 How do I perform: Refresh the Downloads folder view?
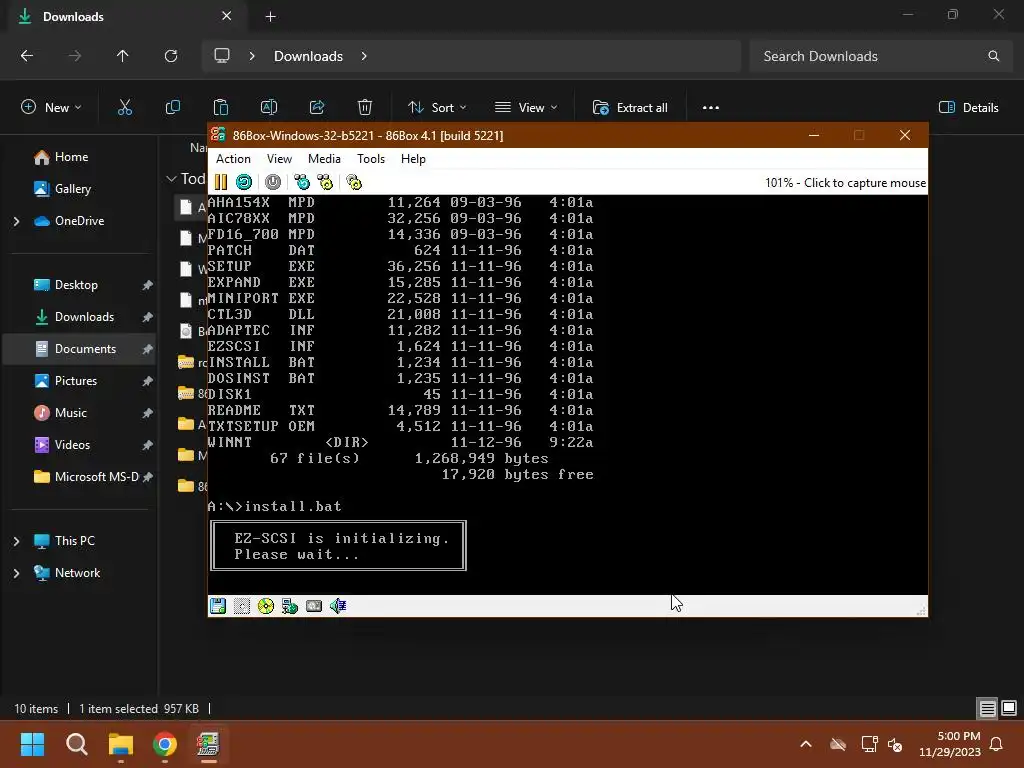click(171, 56)
